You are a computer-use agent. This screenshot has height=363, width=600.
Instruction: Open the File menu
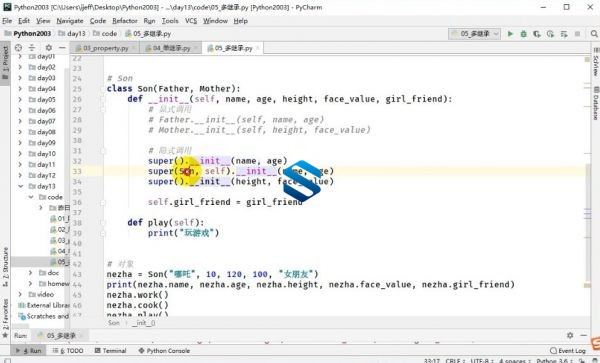coord(7,21)
